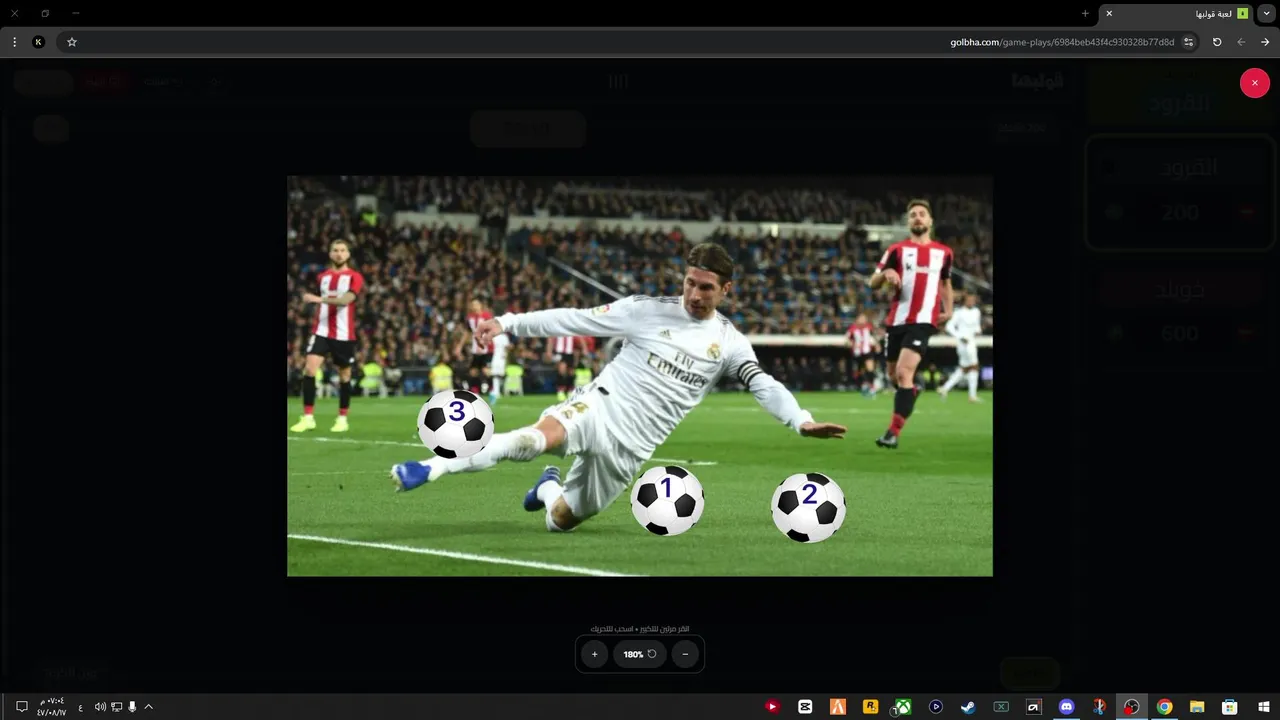View site information icon in address bar
This screenshot has height=720, width=1280.
click(1188, 42)
